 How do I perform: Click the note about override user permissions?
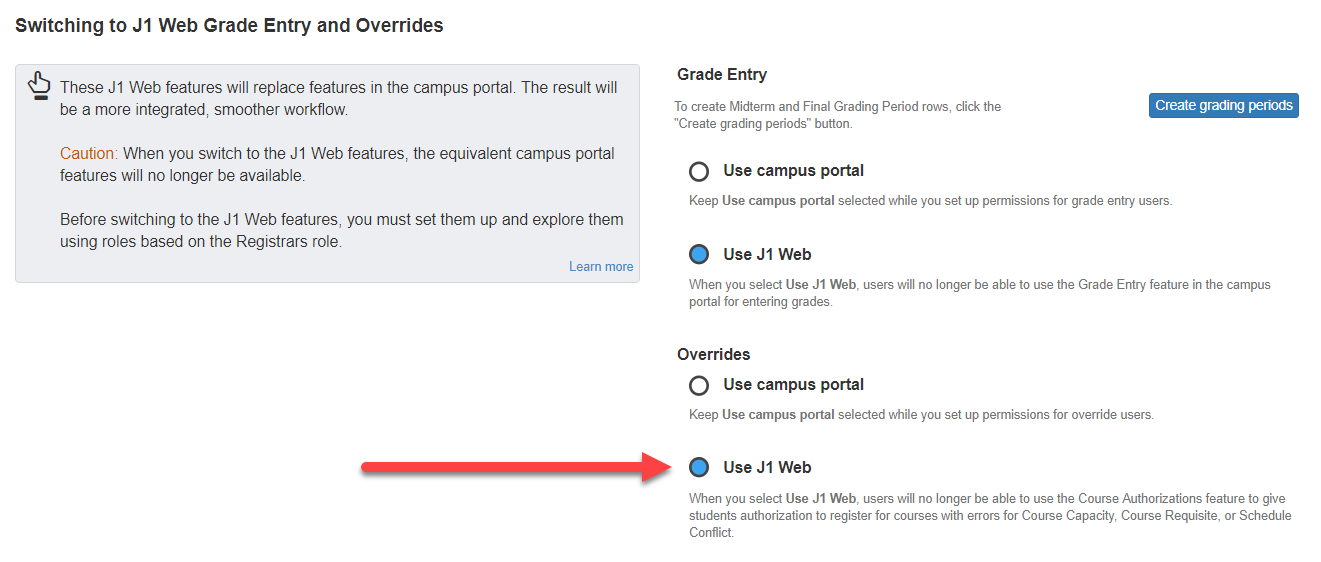click(921, 414)
